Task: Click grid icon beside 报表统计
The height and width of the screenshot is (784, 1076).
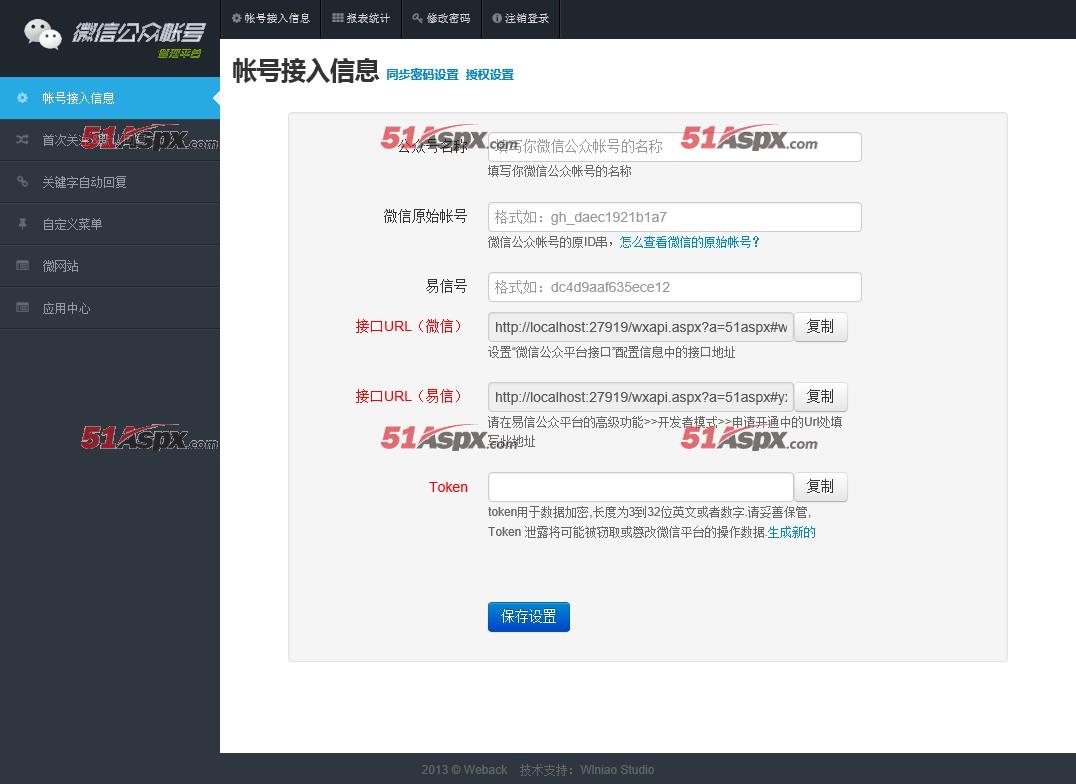Action: point(338,19)
